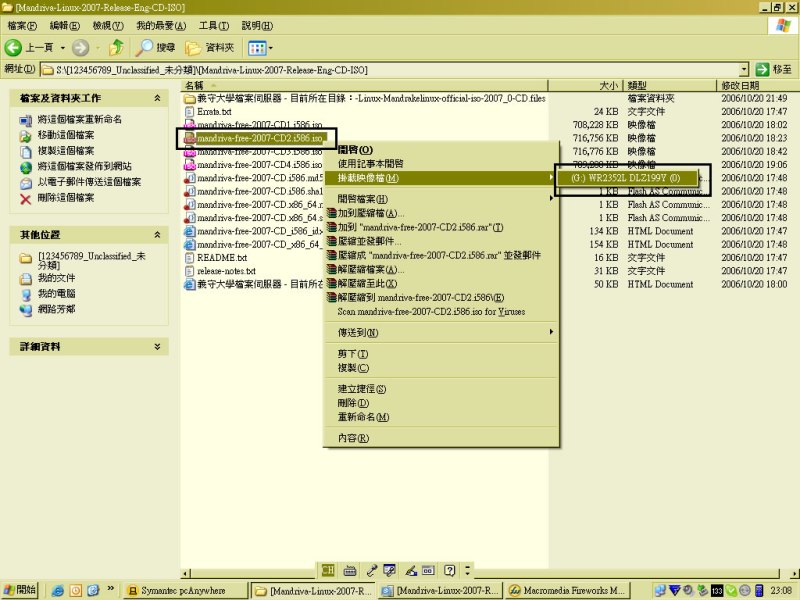
Task: Select mandriva-free-2007-CD4.i586.iso file
Action: [260, 165]
